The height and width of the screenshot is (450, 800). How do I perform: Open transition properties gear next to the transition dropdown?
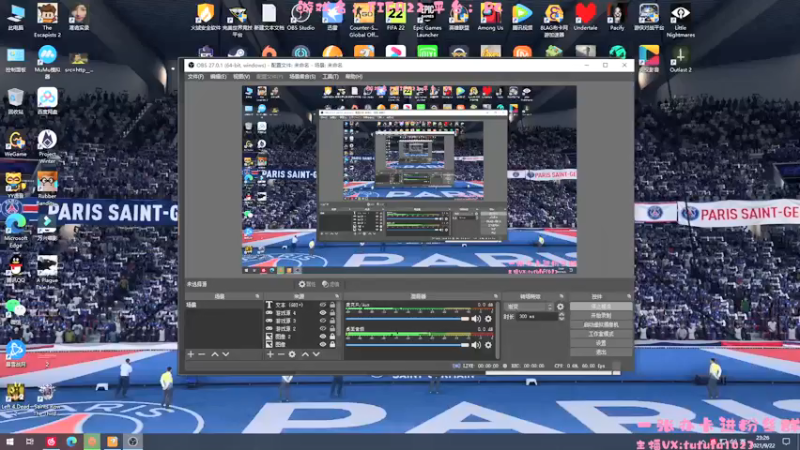(560, 307)
